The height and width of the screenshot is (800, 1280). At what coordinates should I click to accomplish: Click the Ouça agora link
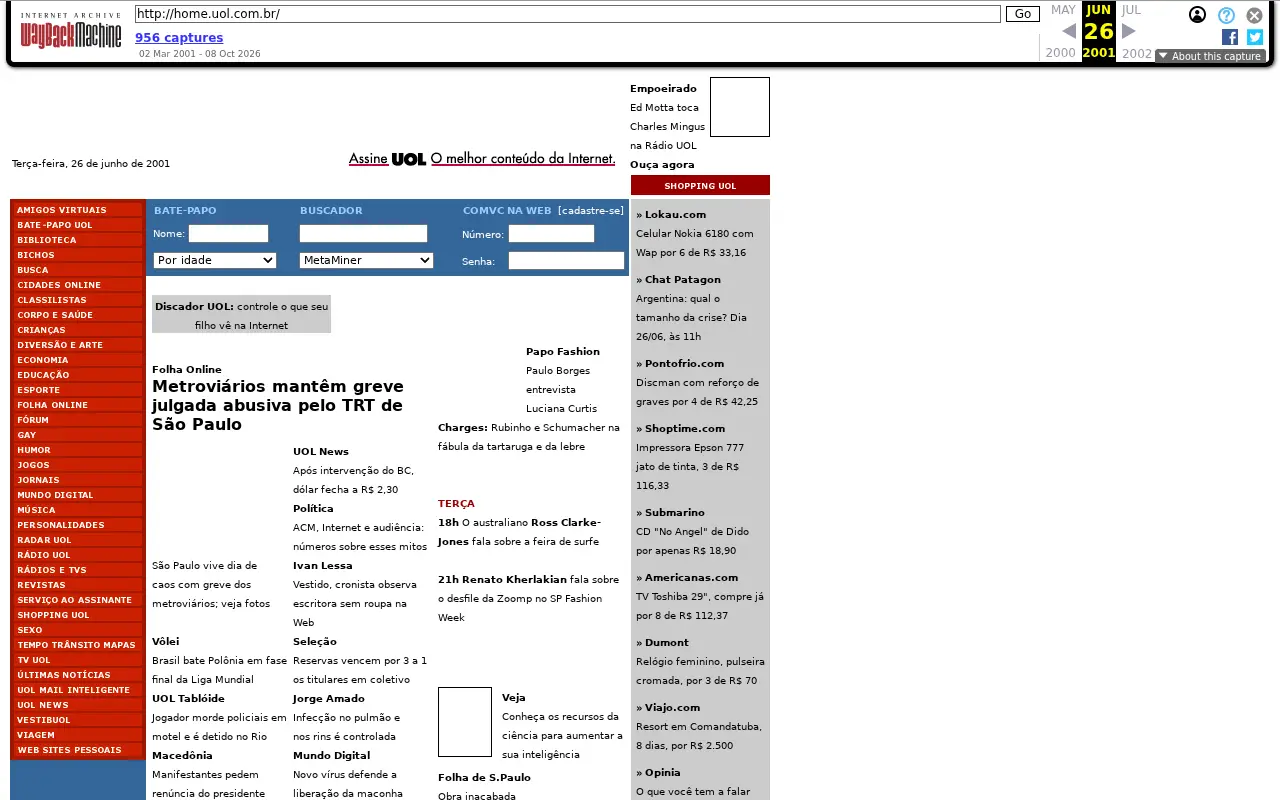coord(662,165)
